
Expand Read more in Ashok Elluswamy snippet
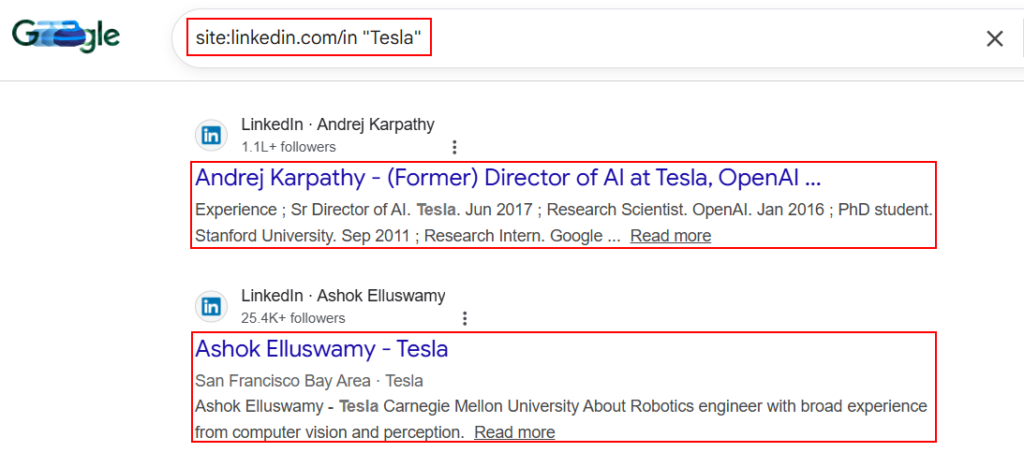[514, 432]
